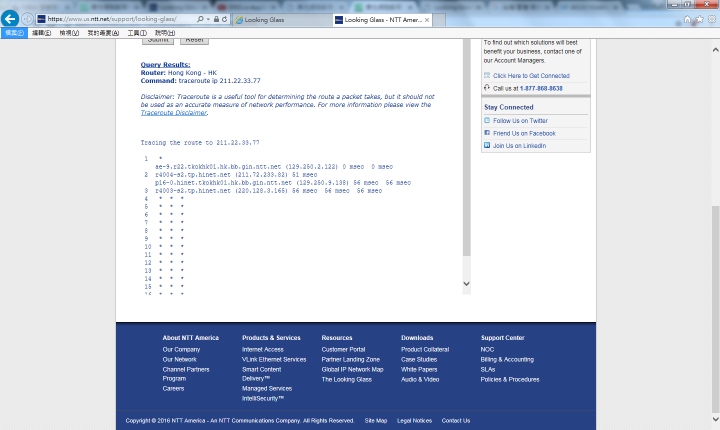Open the address bar autocomplete dropdown arrow

(208, 19)
